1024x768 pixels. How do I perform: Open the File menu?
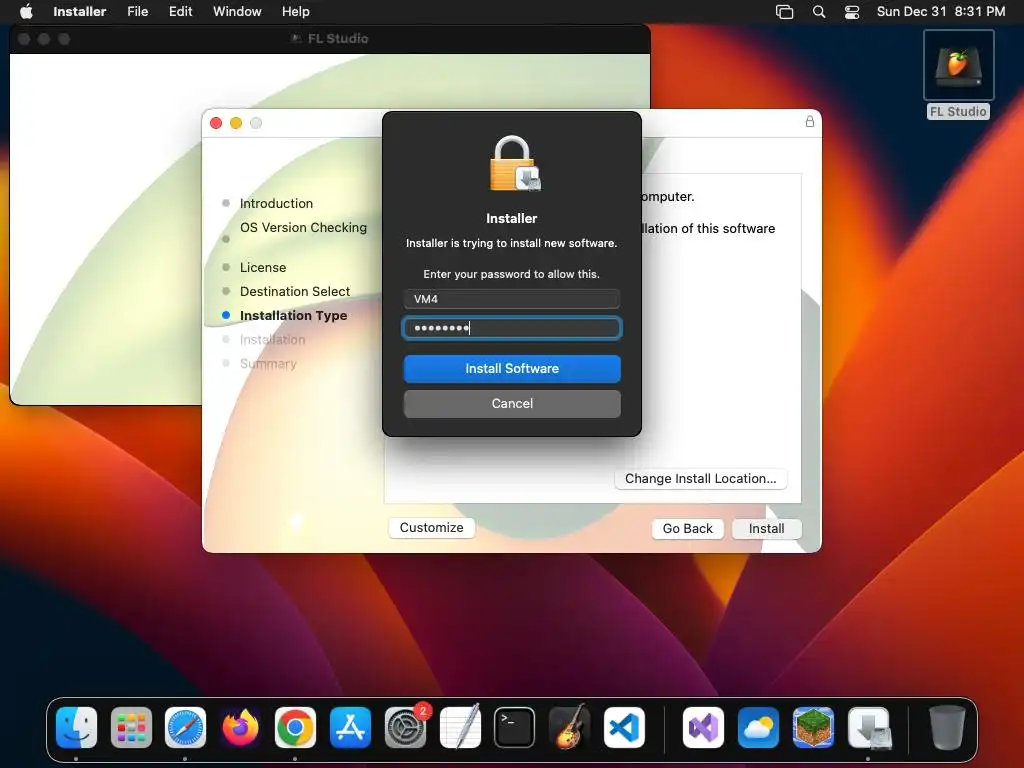coord(138,11)
